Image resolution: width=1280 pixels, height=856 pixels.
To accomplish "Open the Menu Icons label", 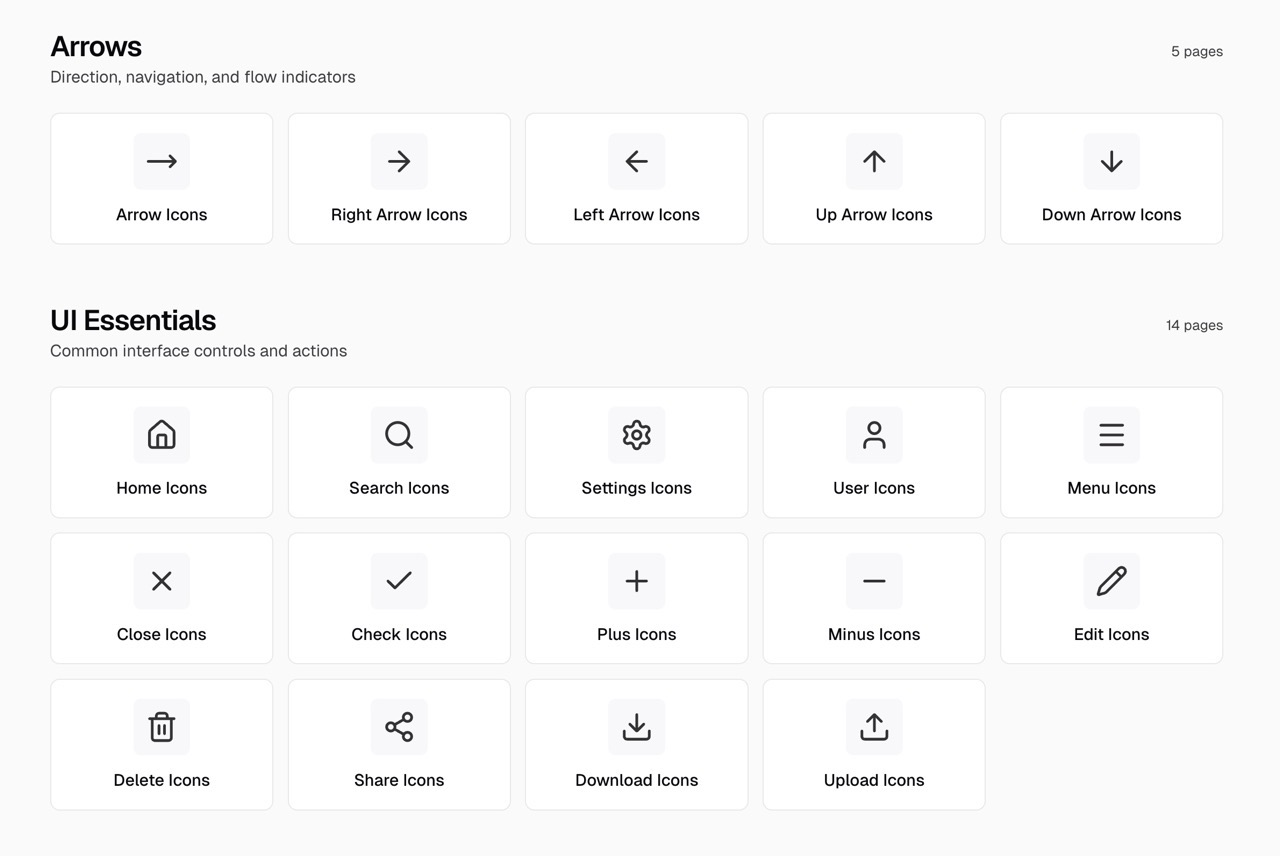I will tap(1111, 488).
